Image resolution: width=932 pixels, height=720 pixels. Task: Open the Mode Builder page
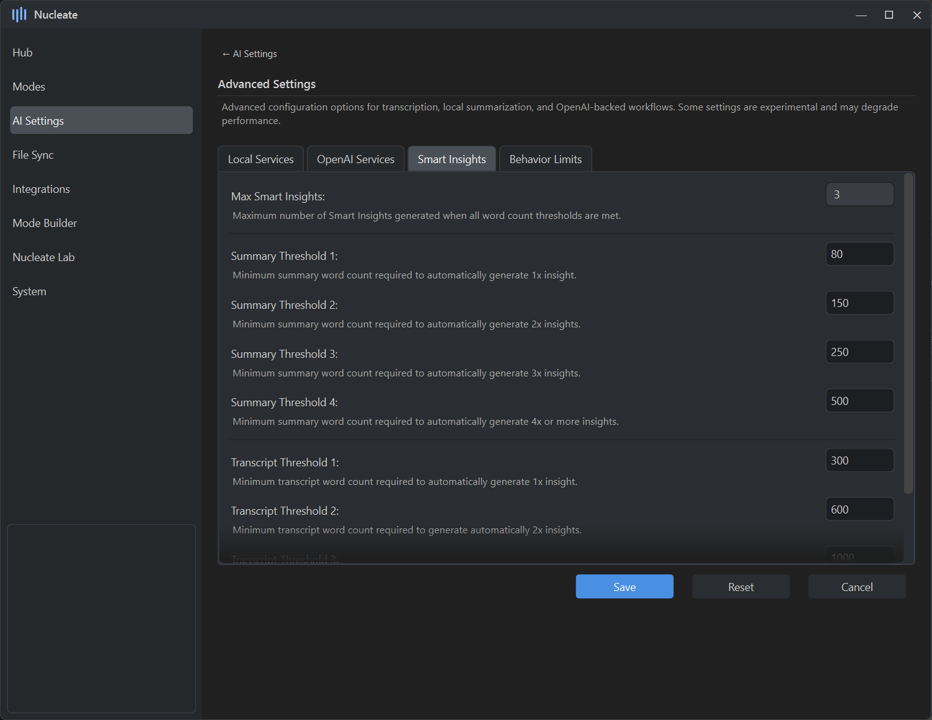(45, 223)
